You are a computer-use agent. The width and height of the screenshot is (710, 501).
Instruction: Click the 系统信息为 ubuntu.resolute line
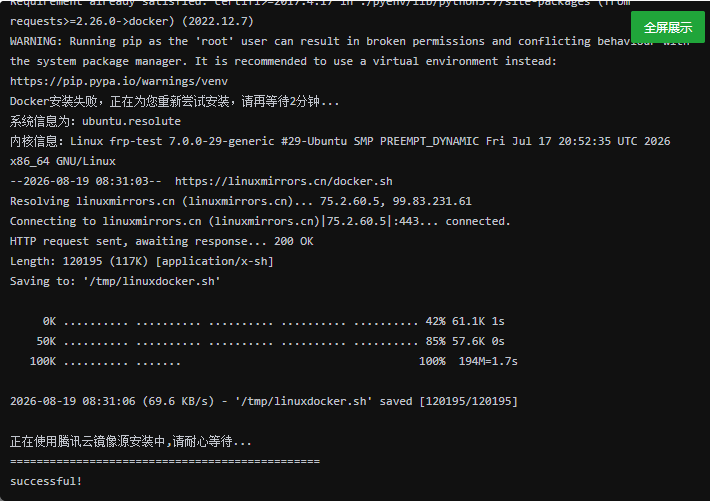95,121
